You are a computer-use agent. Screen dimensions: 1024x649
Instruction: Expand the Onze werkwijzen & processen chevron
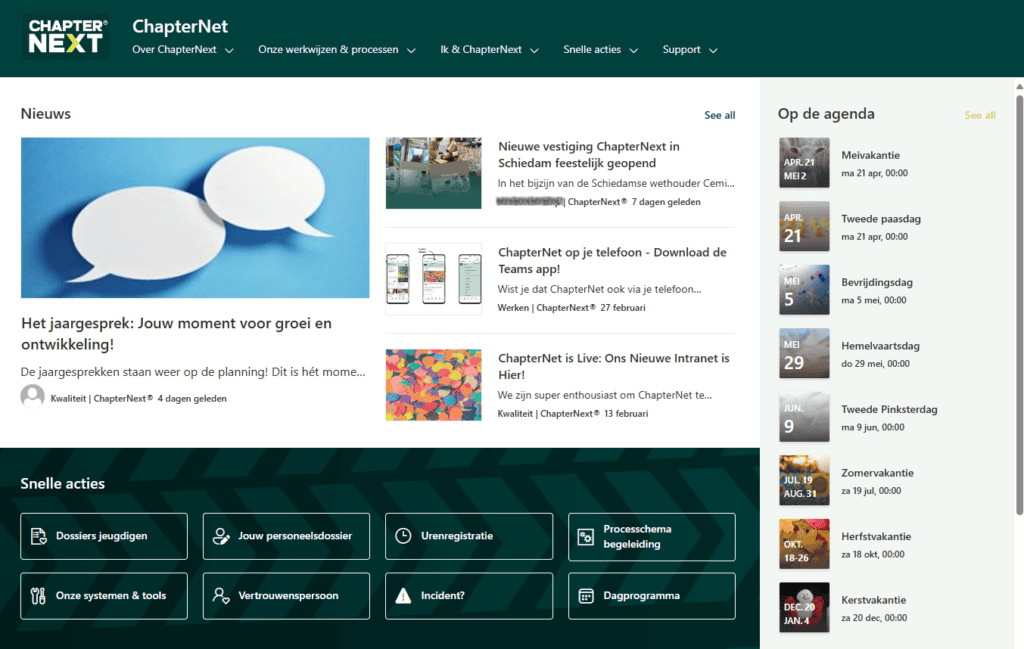pos(411,50)
